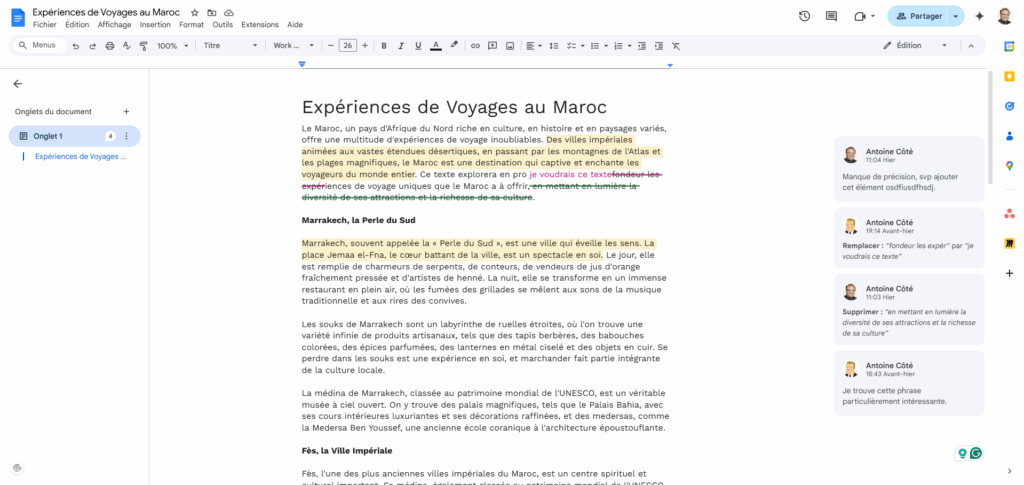Open the comments history icon
This screenshot has height=485, width=1024.
(831, 16)
